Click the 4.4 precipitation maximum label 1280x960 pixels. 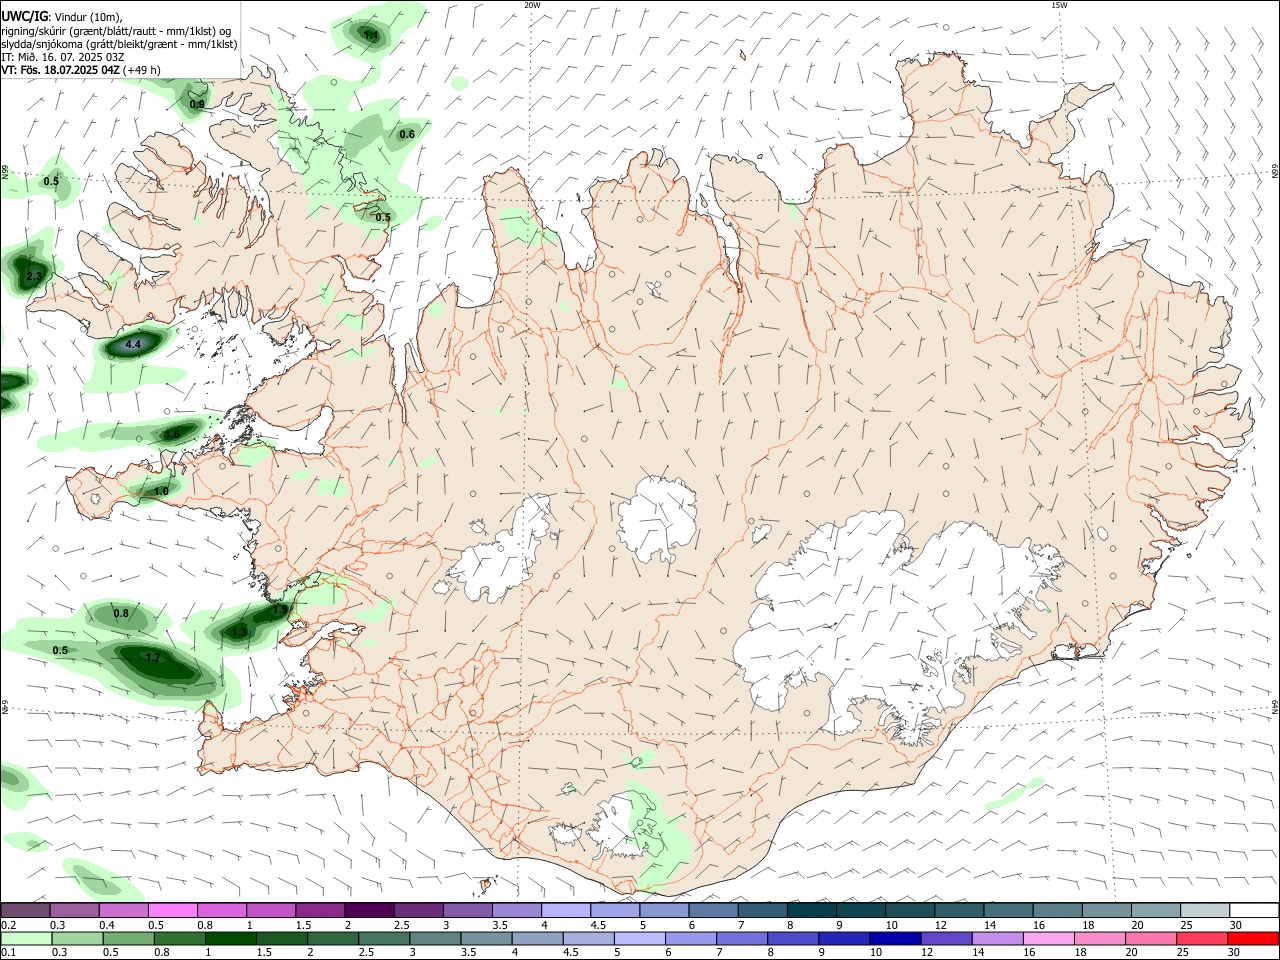tap(133, 344)
